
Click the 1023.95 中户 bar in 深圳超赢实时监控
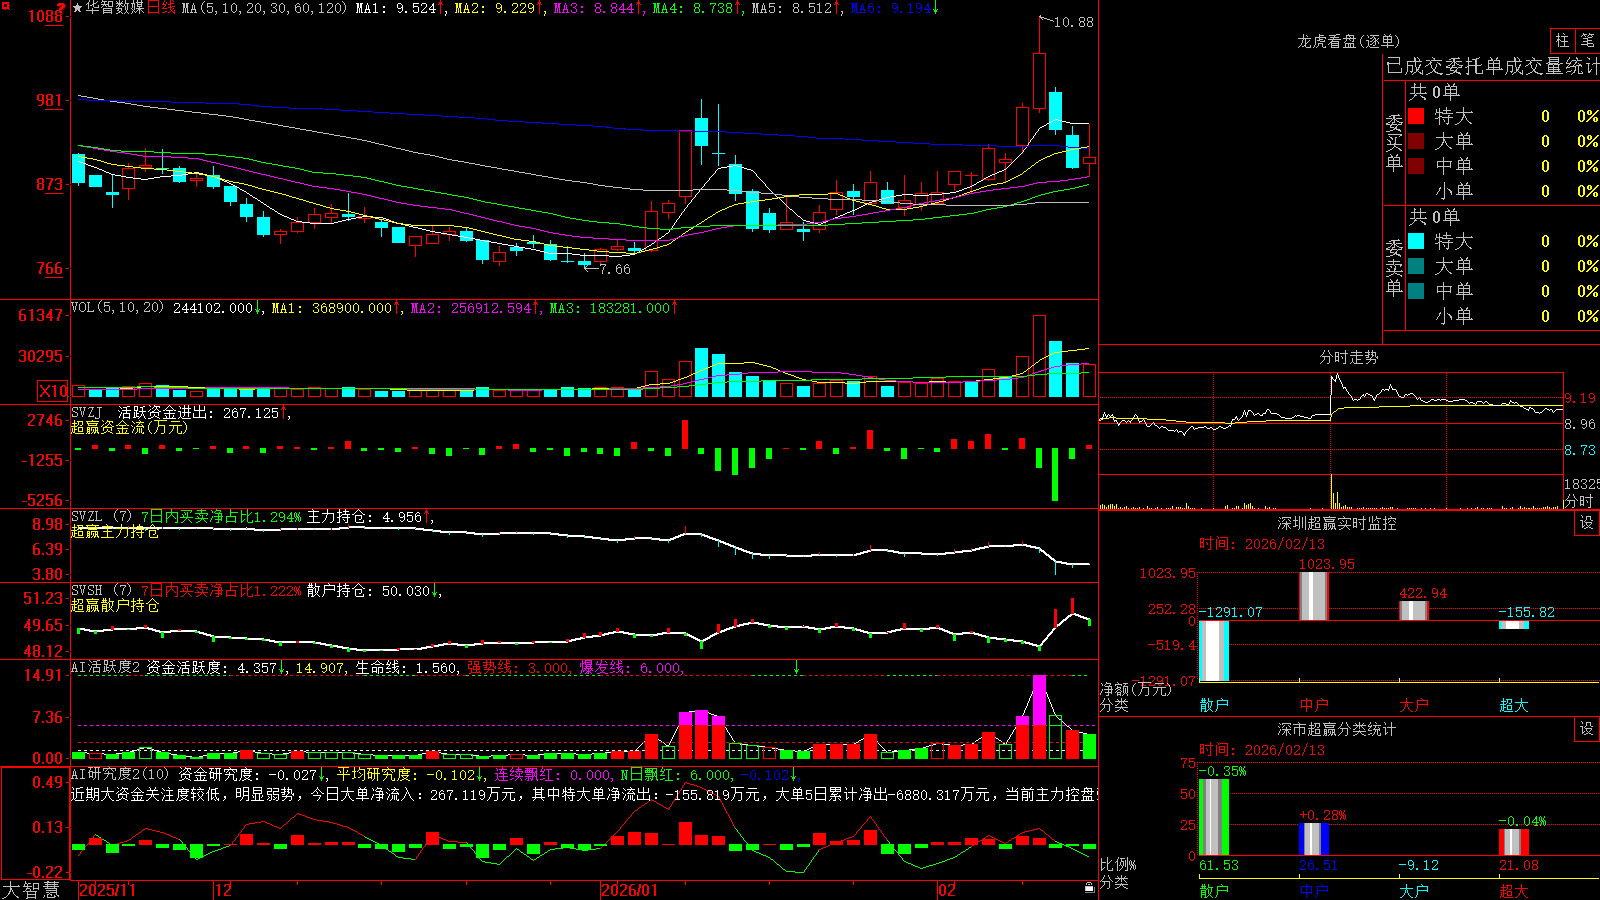tap(1314, 596)
